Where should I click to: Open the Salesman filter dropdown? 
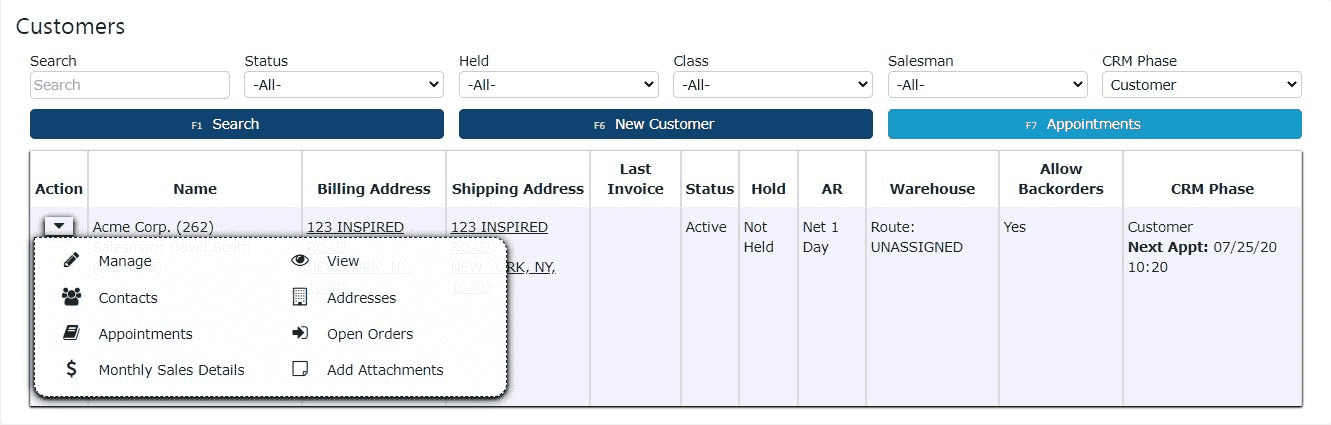coord(987,85)
